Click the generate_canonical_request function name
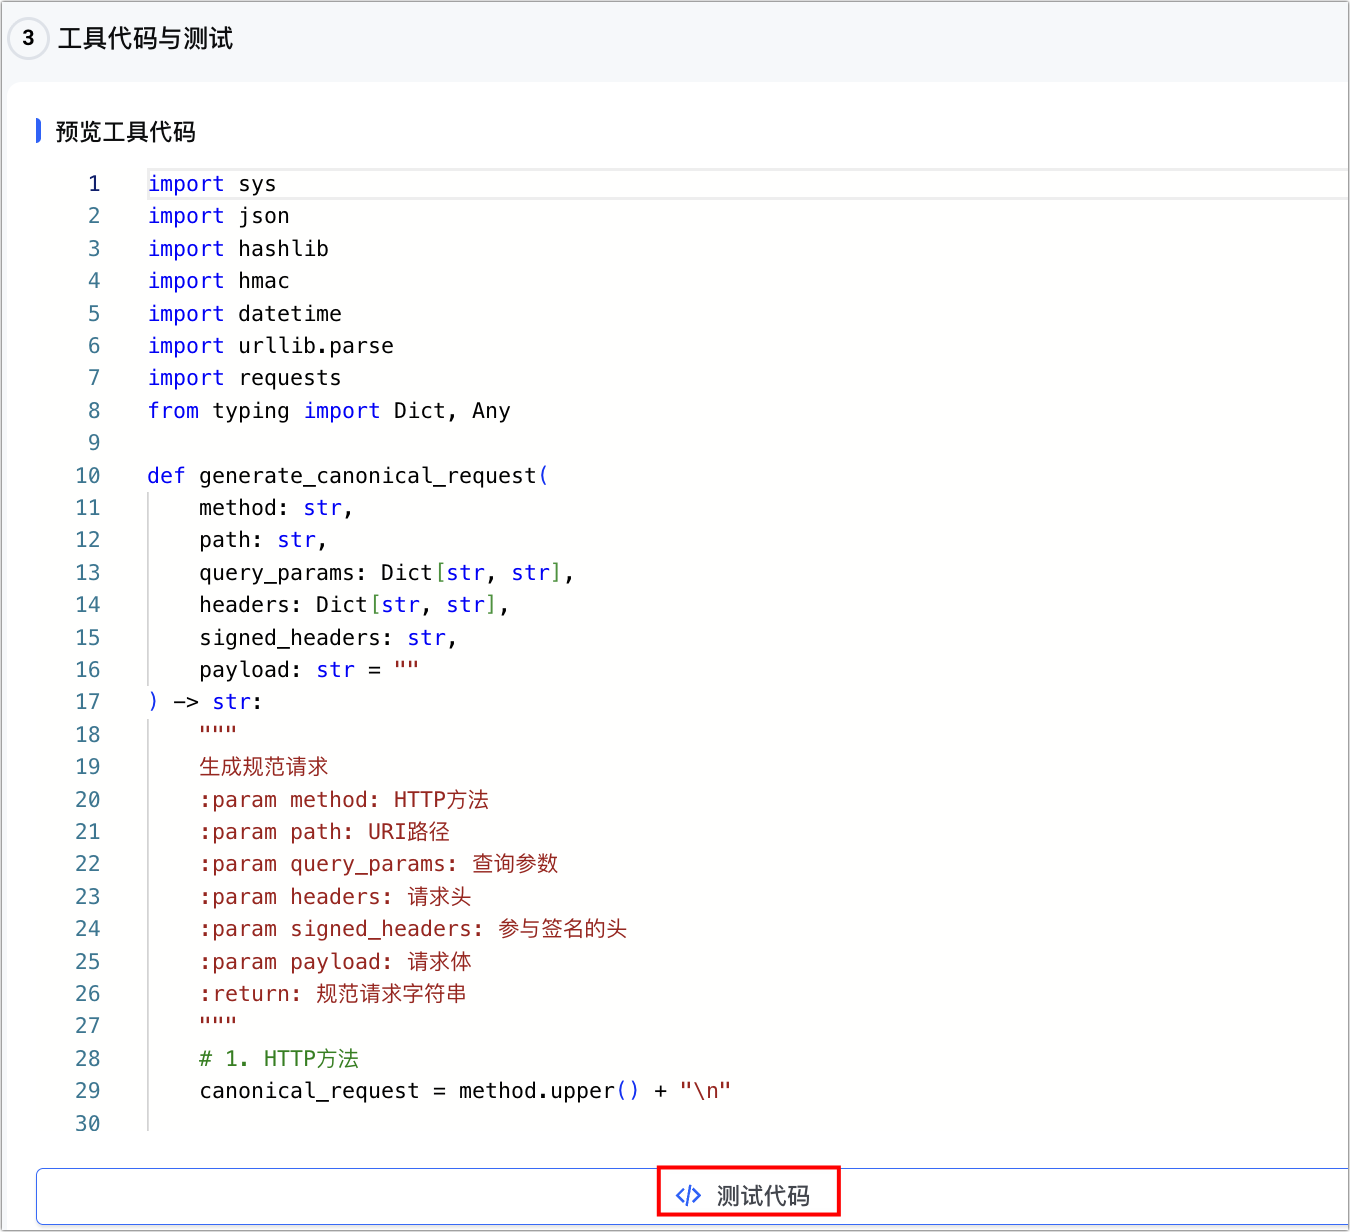 367,476
